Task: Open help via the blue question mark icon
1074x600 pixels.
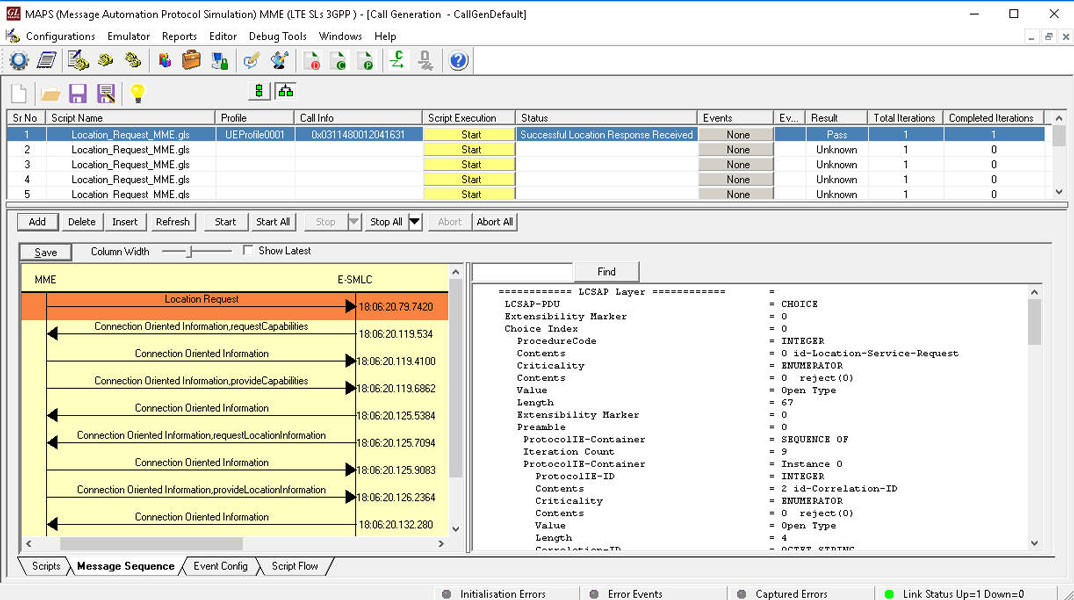Action: click(458, 61)
